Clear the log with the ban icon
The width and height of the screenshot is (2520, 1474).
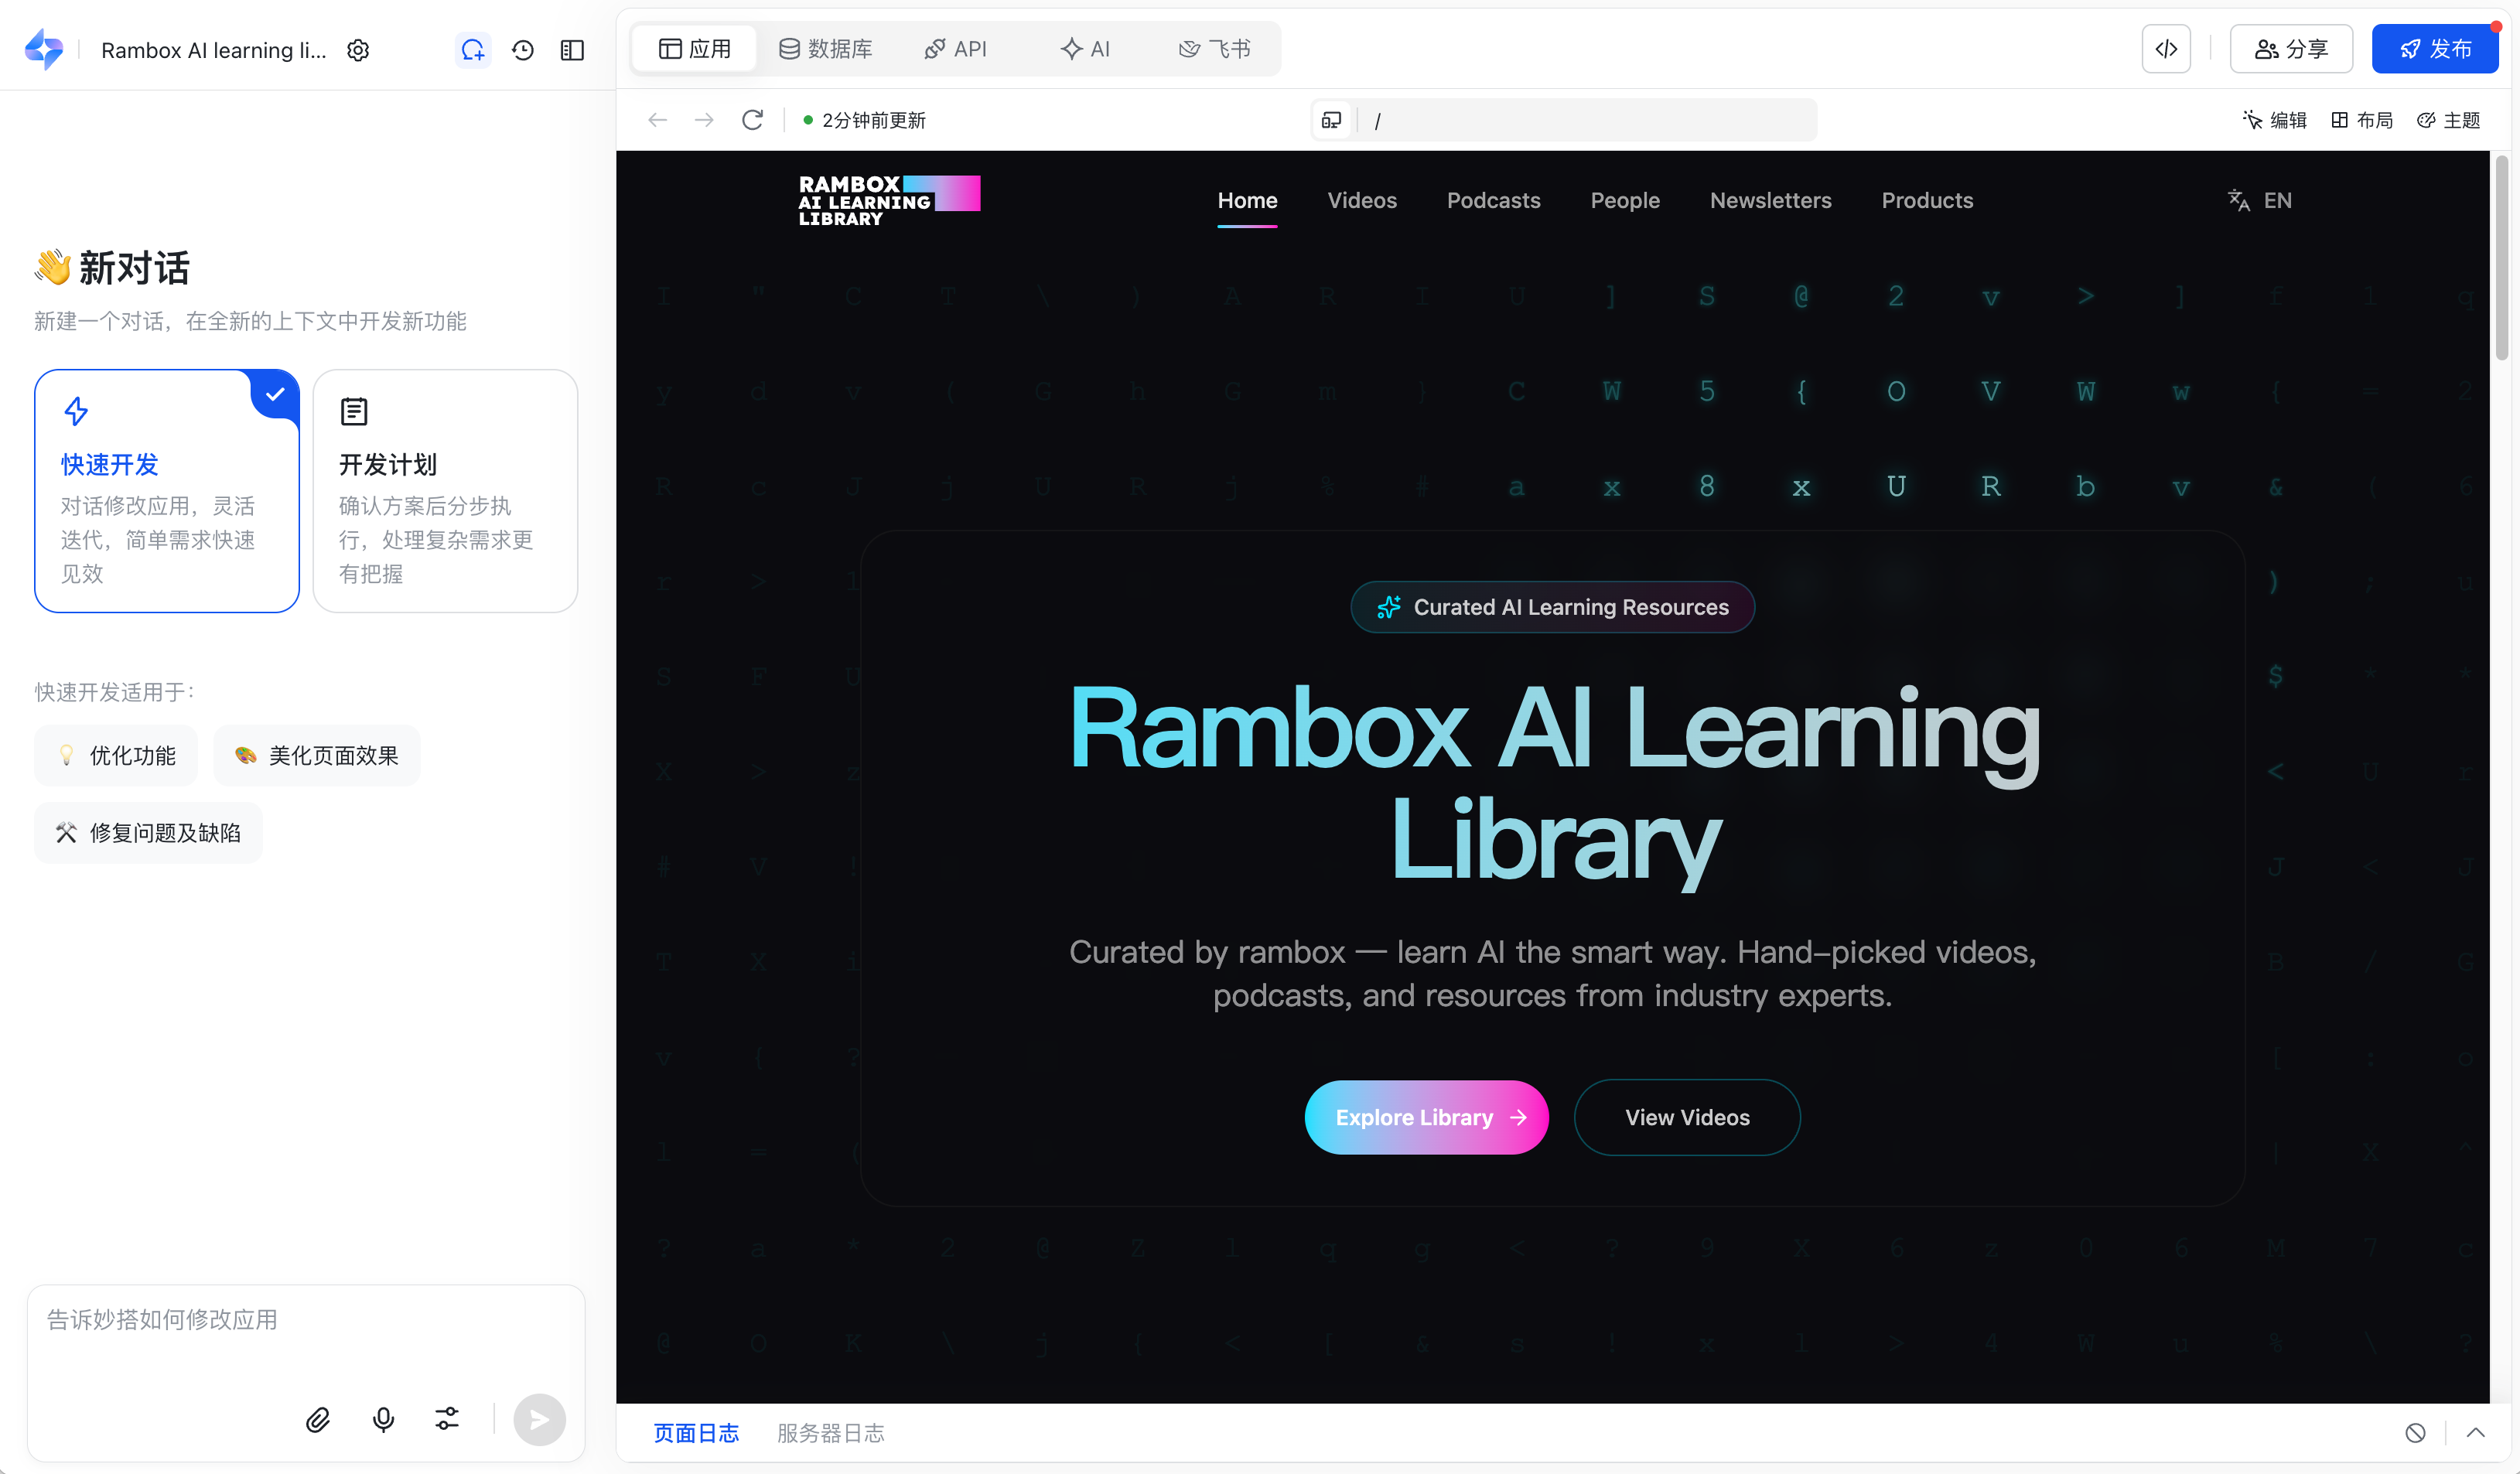coord(2415,1433)
